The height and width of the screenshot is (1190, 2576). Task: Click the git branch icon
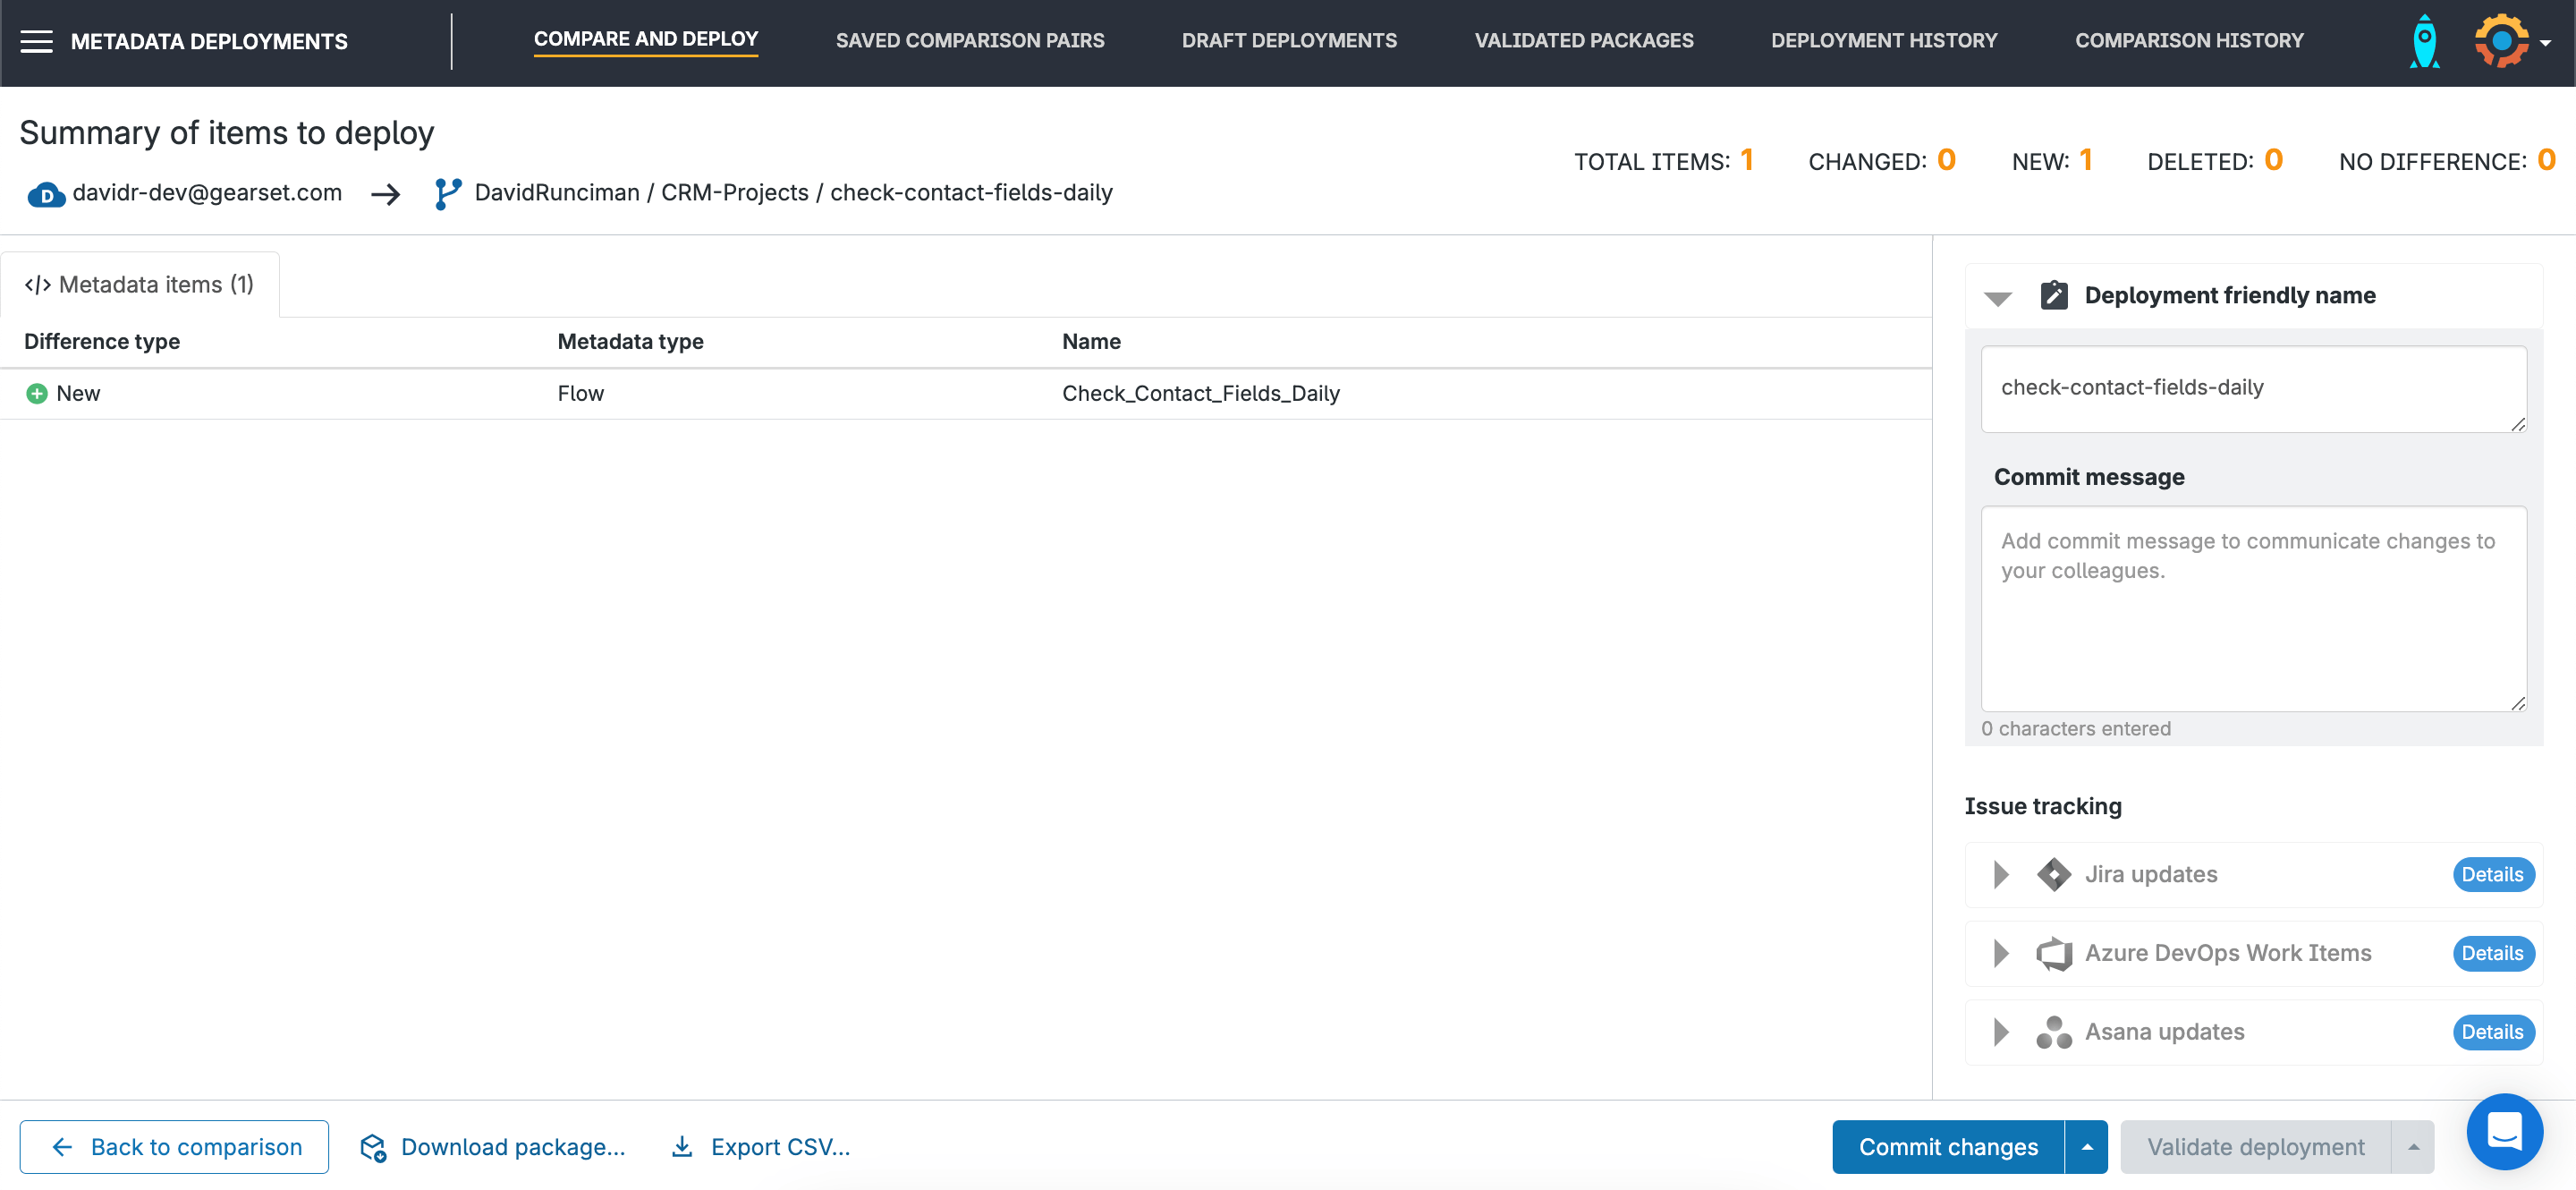pyautogui.click(x=448, y=193)
